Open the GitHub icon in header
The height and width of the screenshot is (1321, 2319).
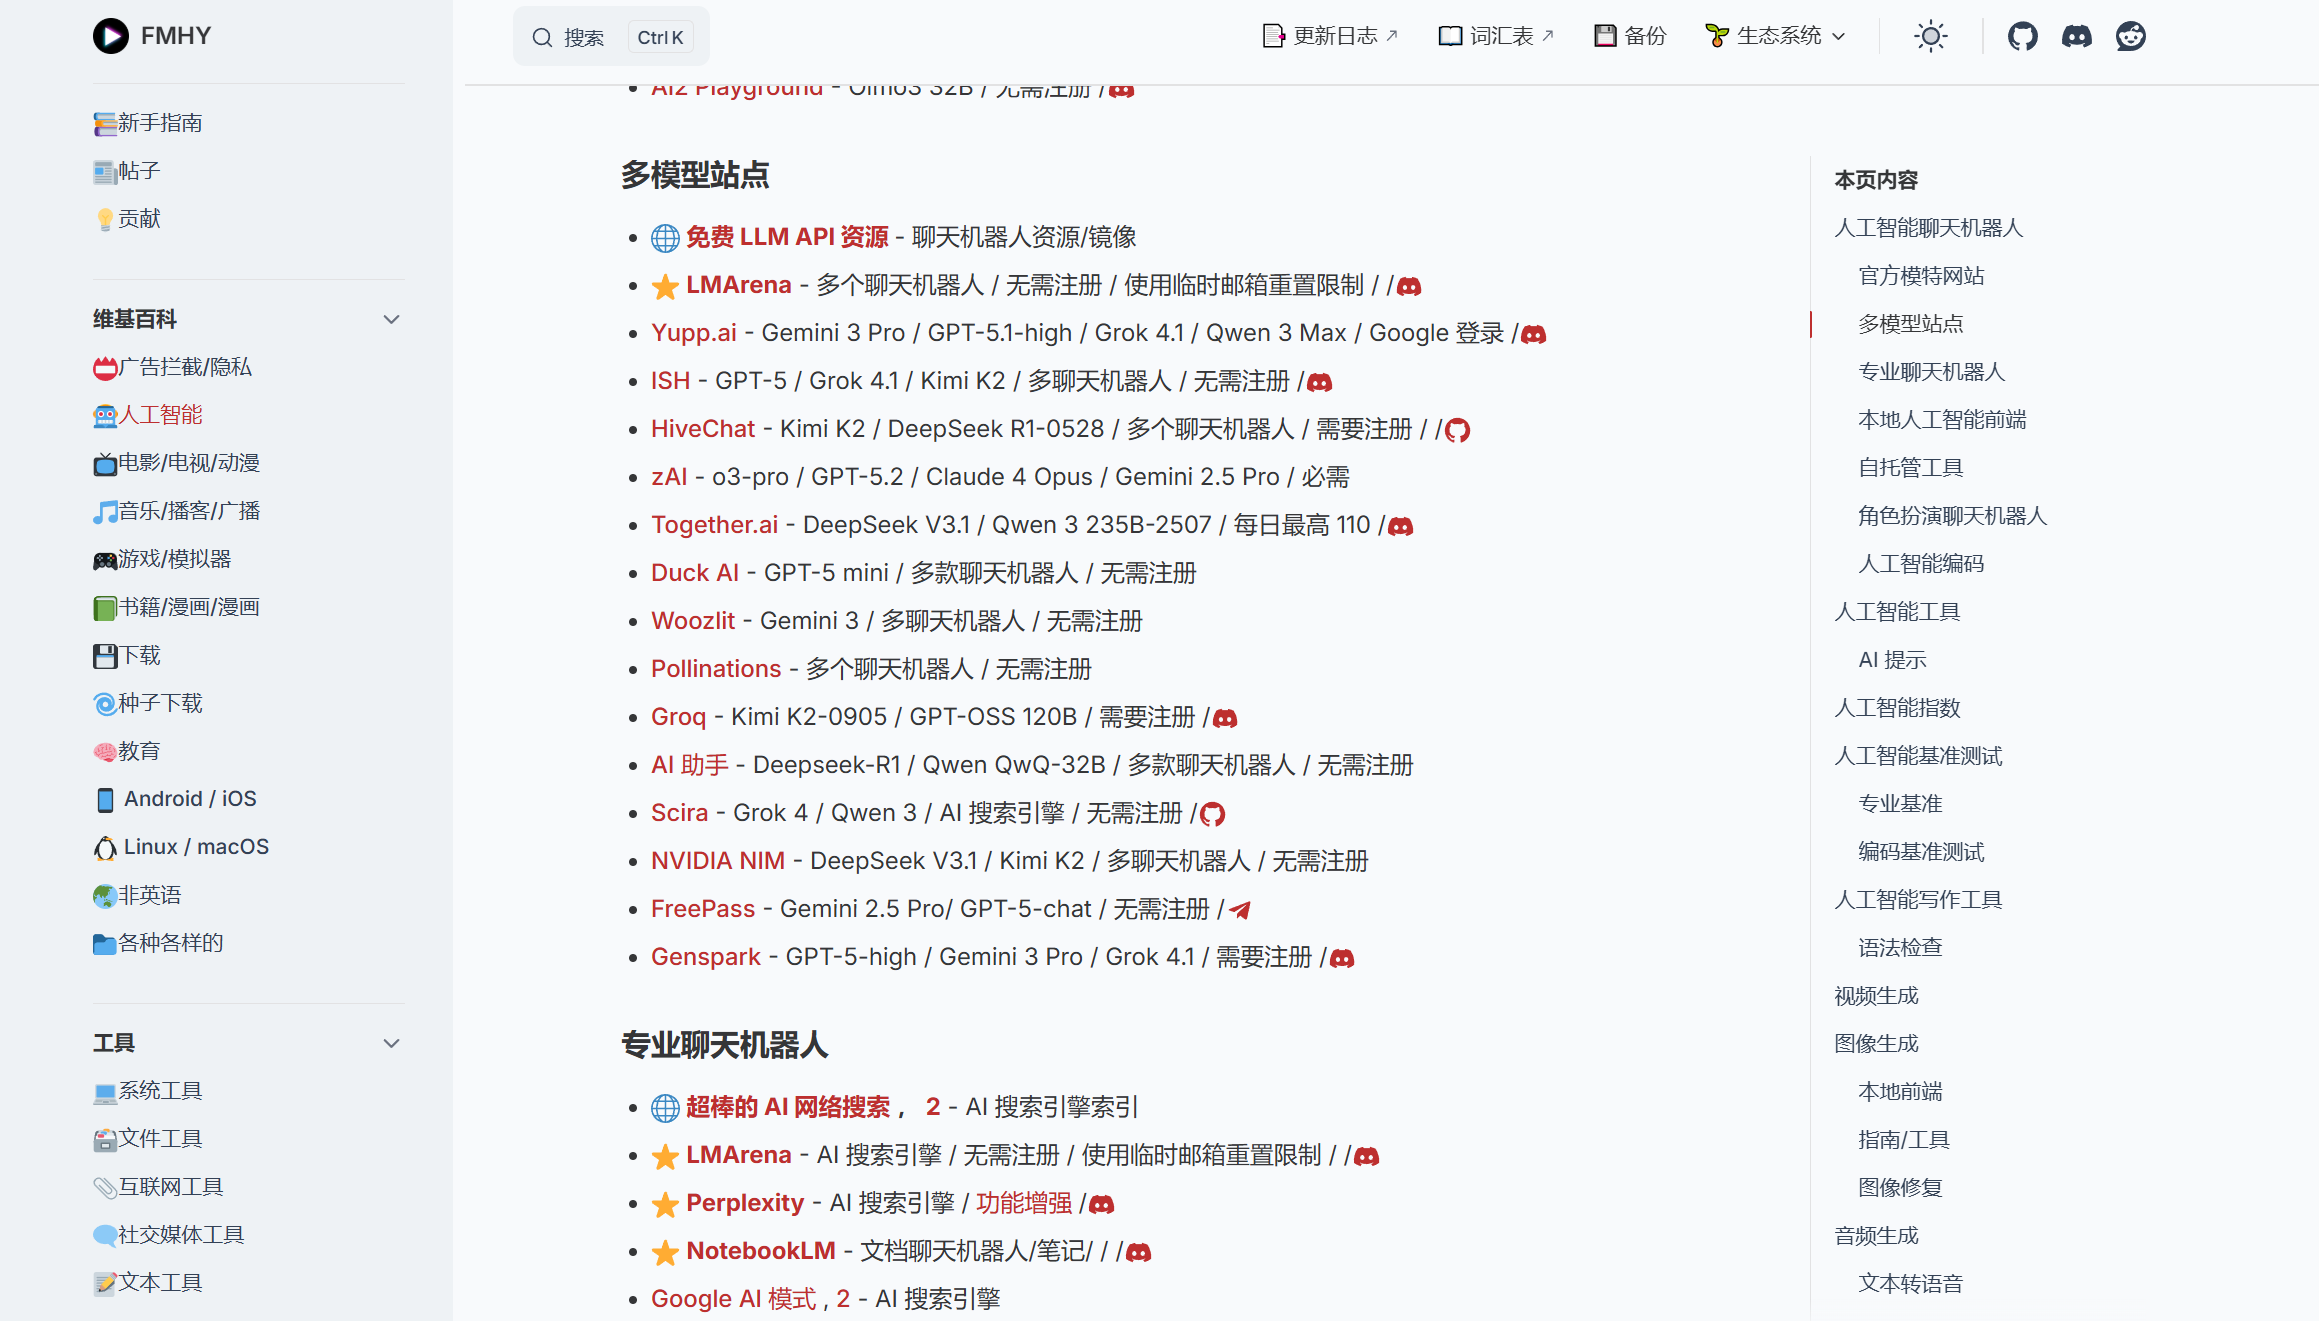pos(2022,37)
